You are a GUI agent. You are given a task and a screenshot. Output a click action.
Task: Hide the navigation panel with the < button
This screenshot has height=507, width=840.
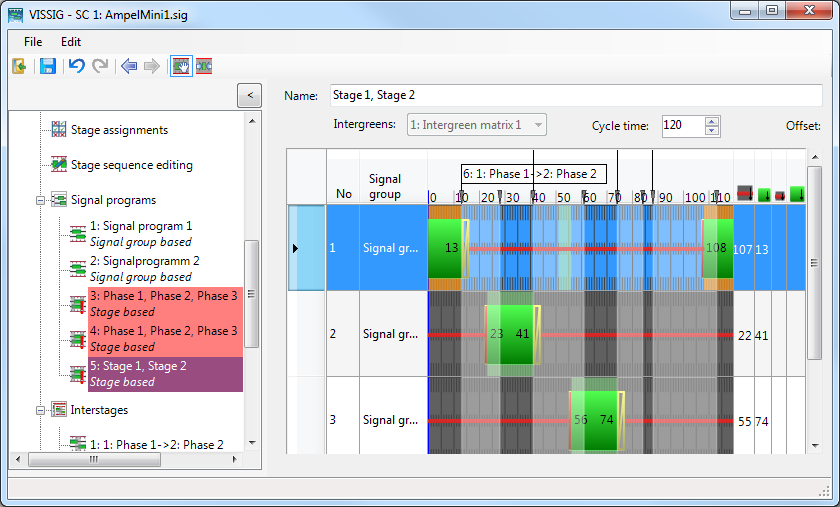(x=249, y=95)
